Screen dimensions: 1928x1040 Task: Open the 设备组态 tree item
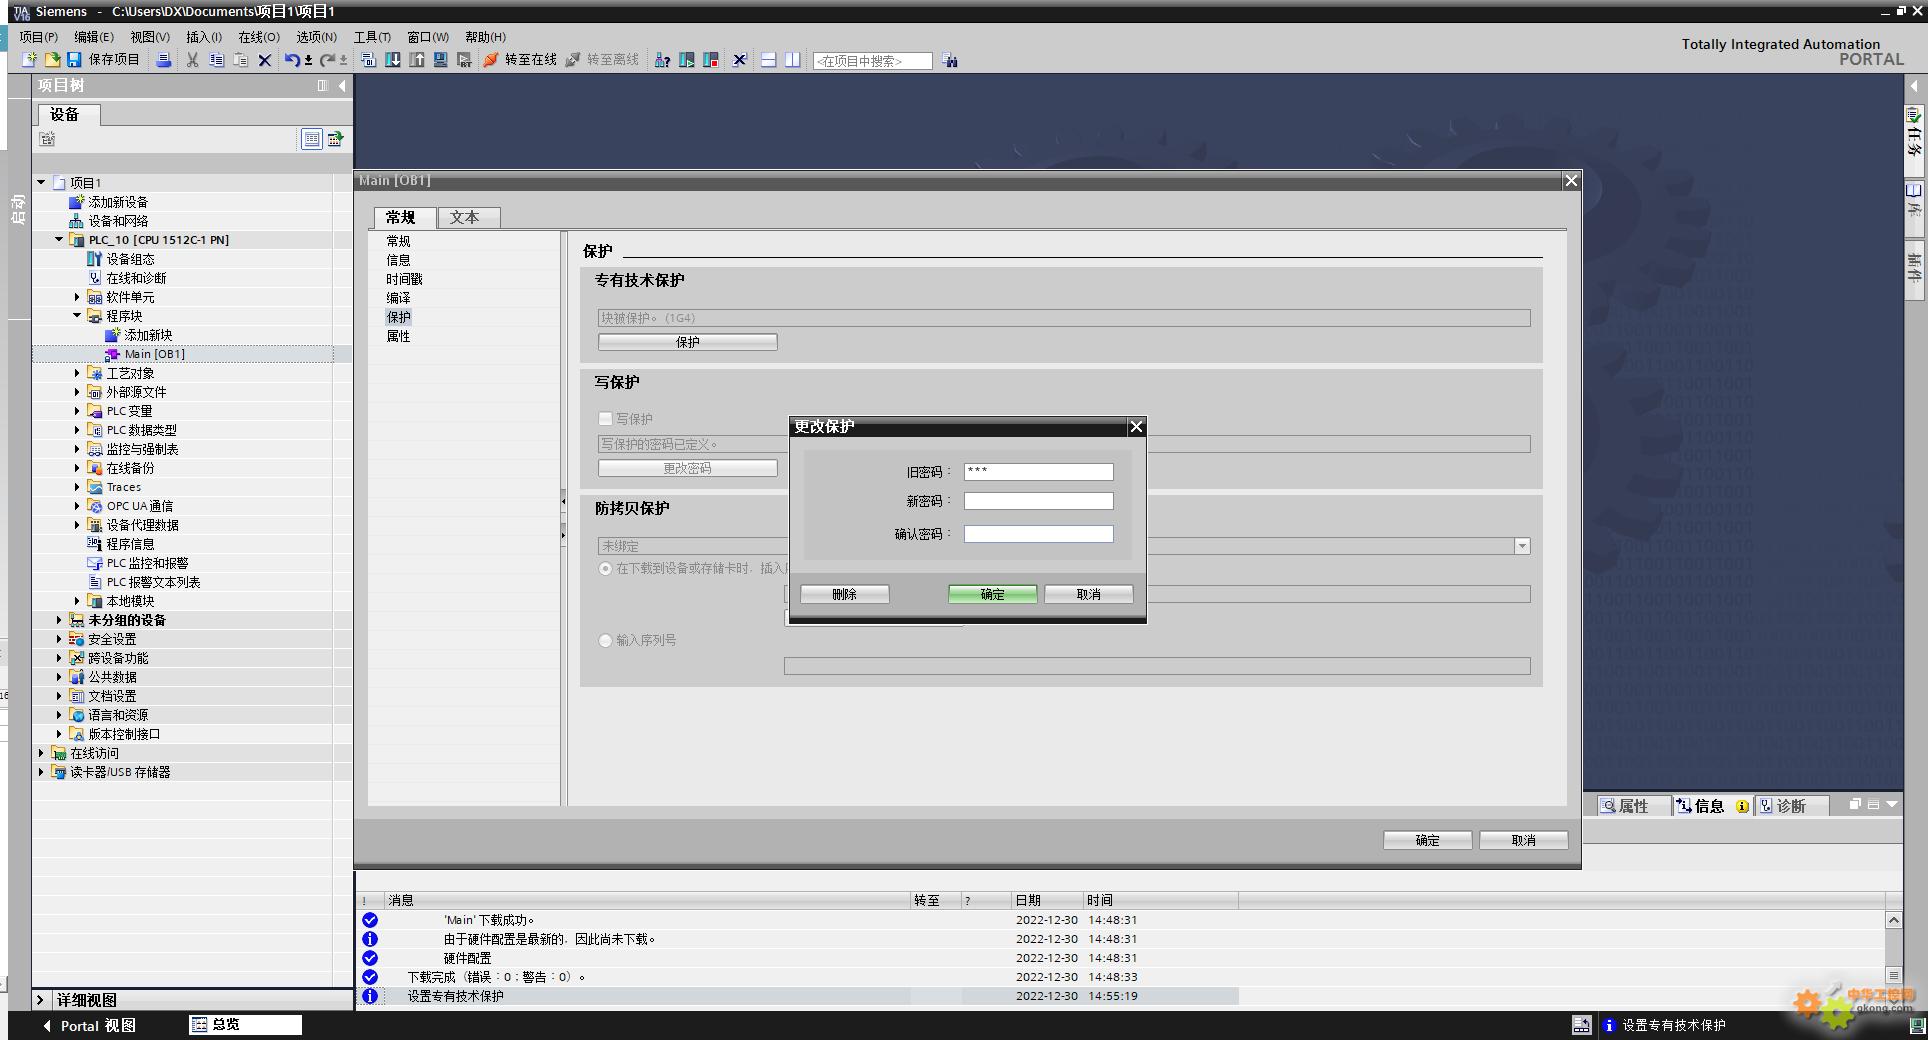130,259
